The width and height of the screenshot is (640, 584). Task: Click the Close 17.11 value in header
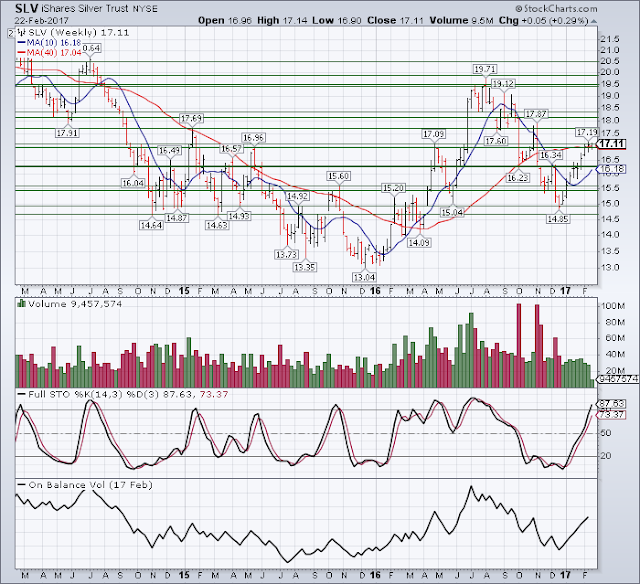(x=395, y=20)
